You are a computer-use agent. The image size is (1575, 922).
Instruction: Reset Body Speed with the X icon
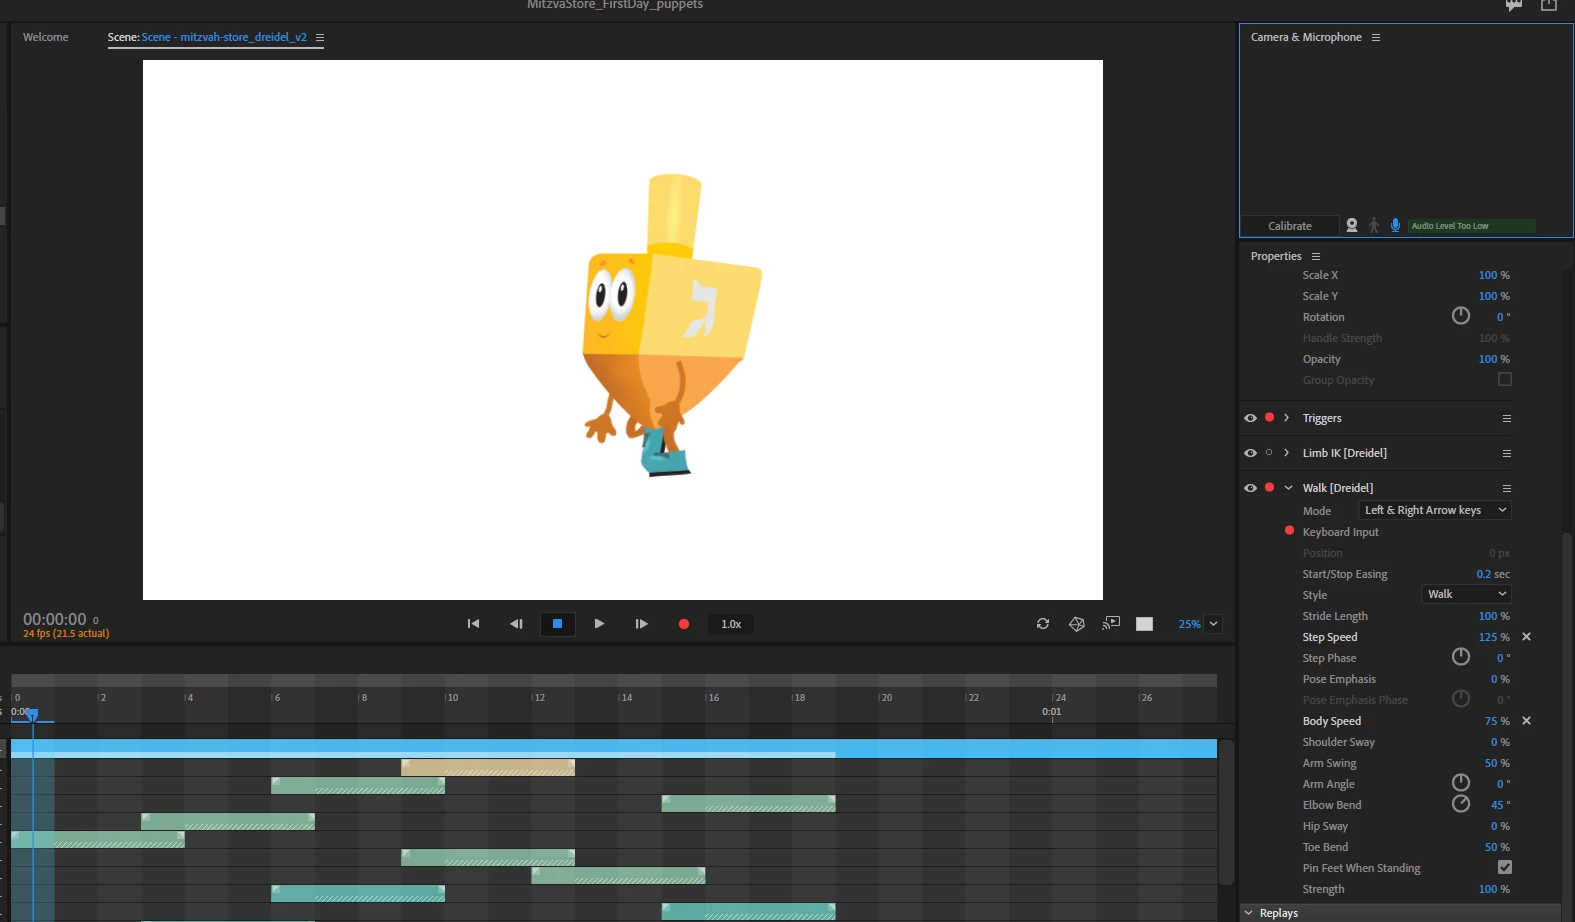tap(1526, 721)
